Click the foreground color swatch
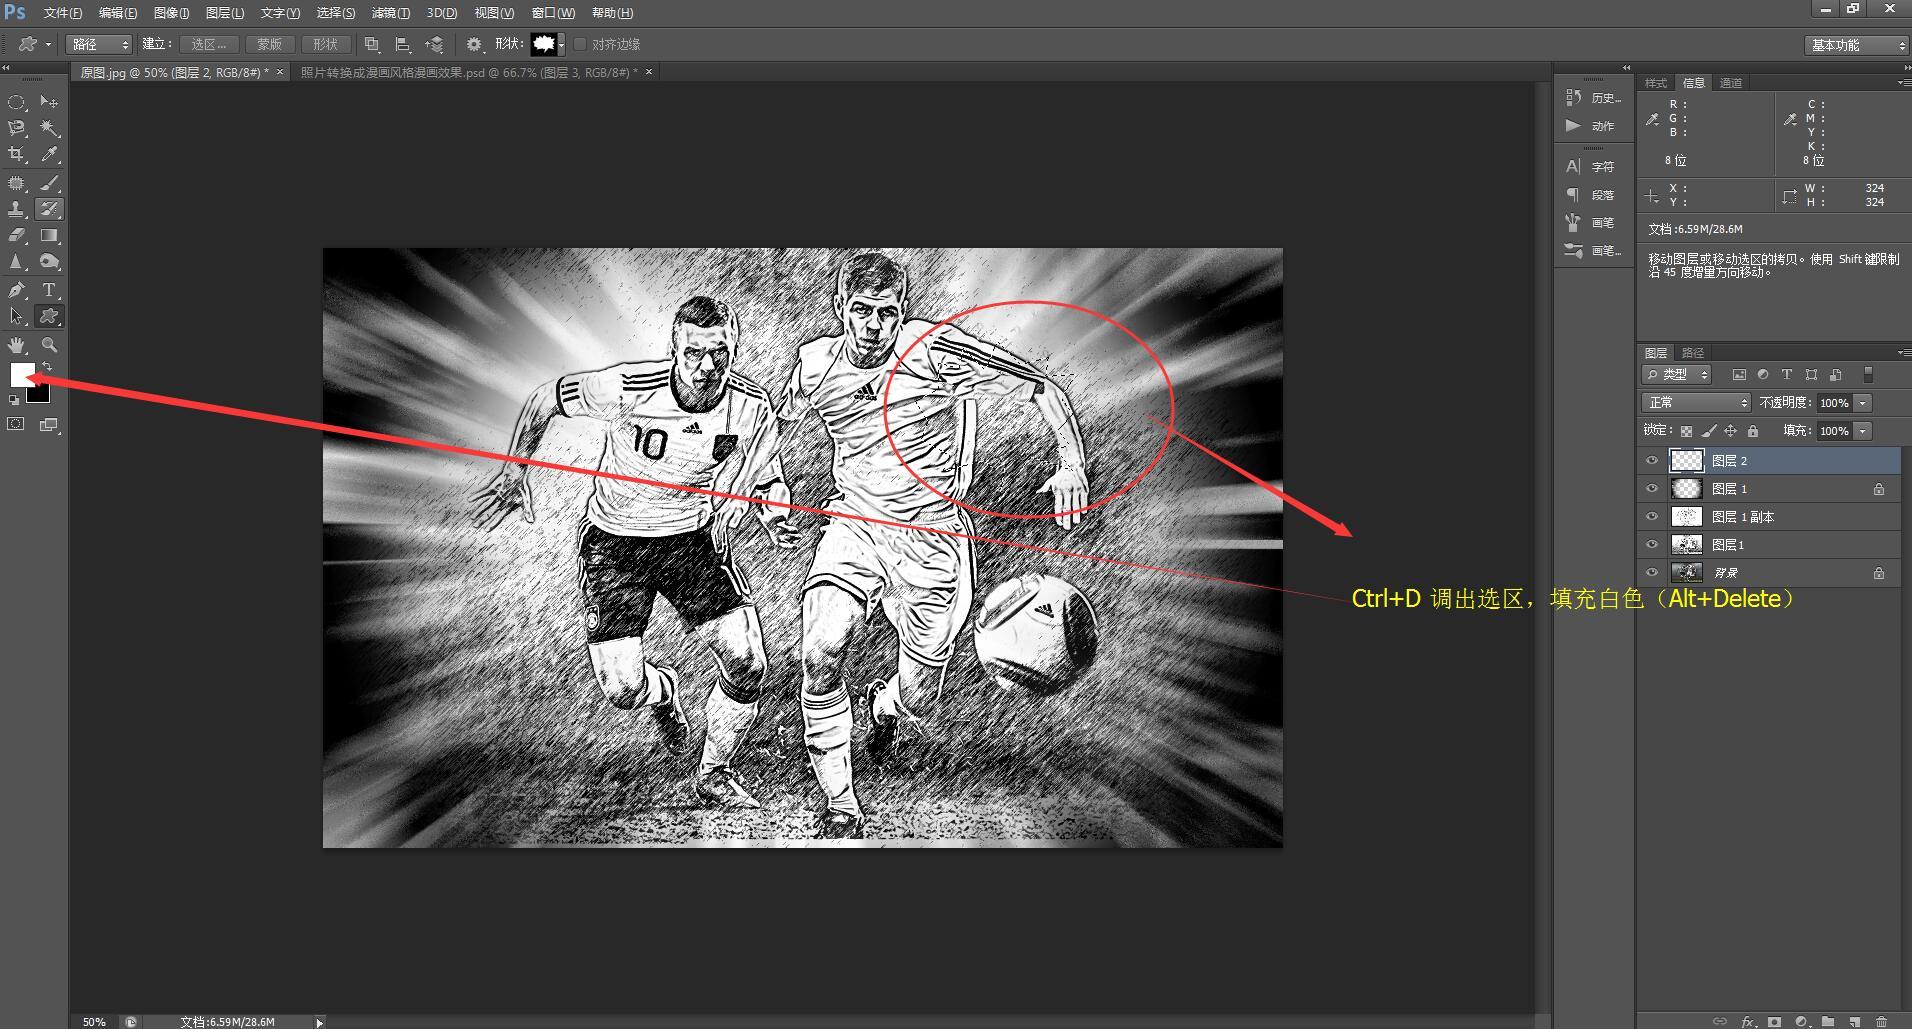Image resolution: width=1912 pixels, height=1029 pixels. pos(21,376)
